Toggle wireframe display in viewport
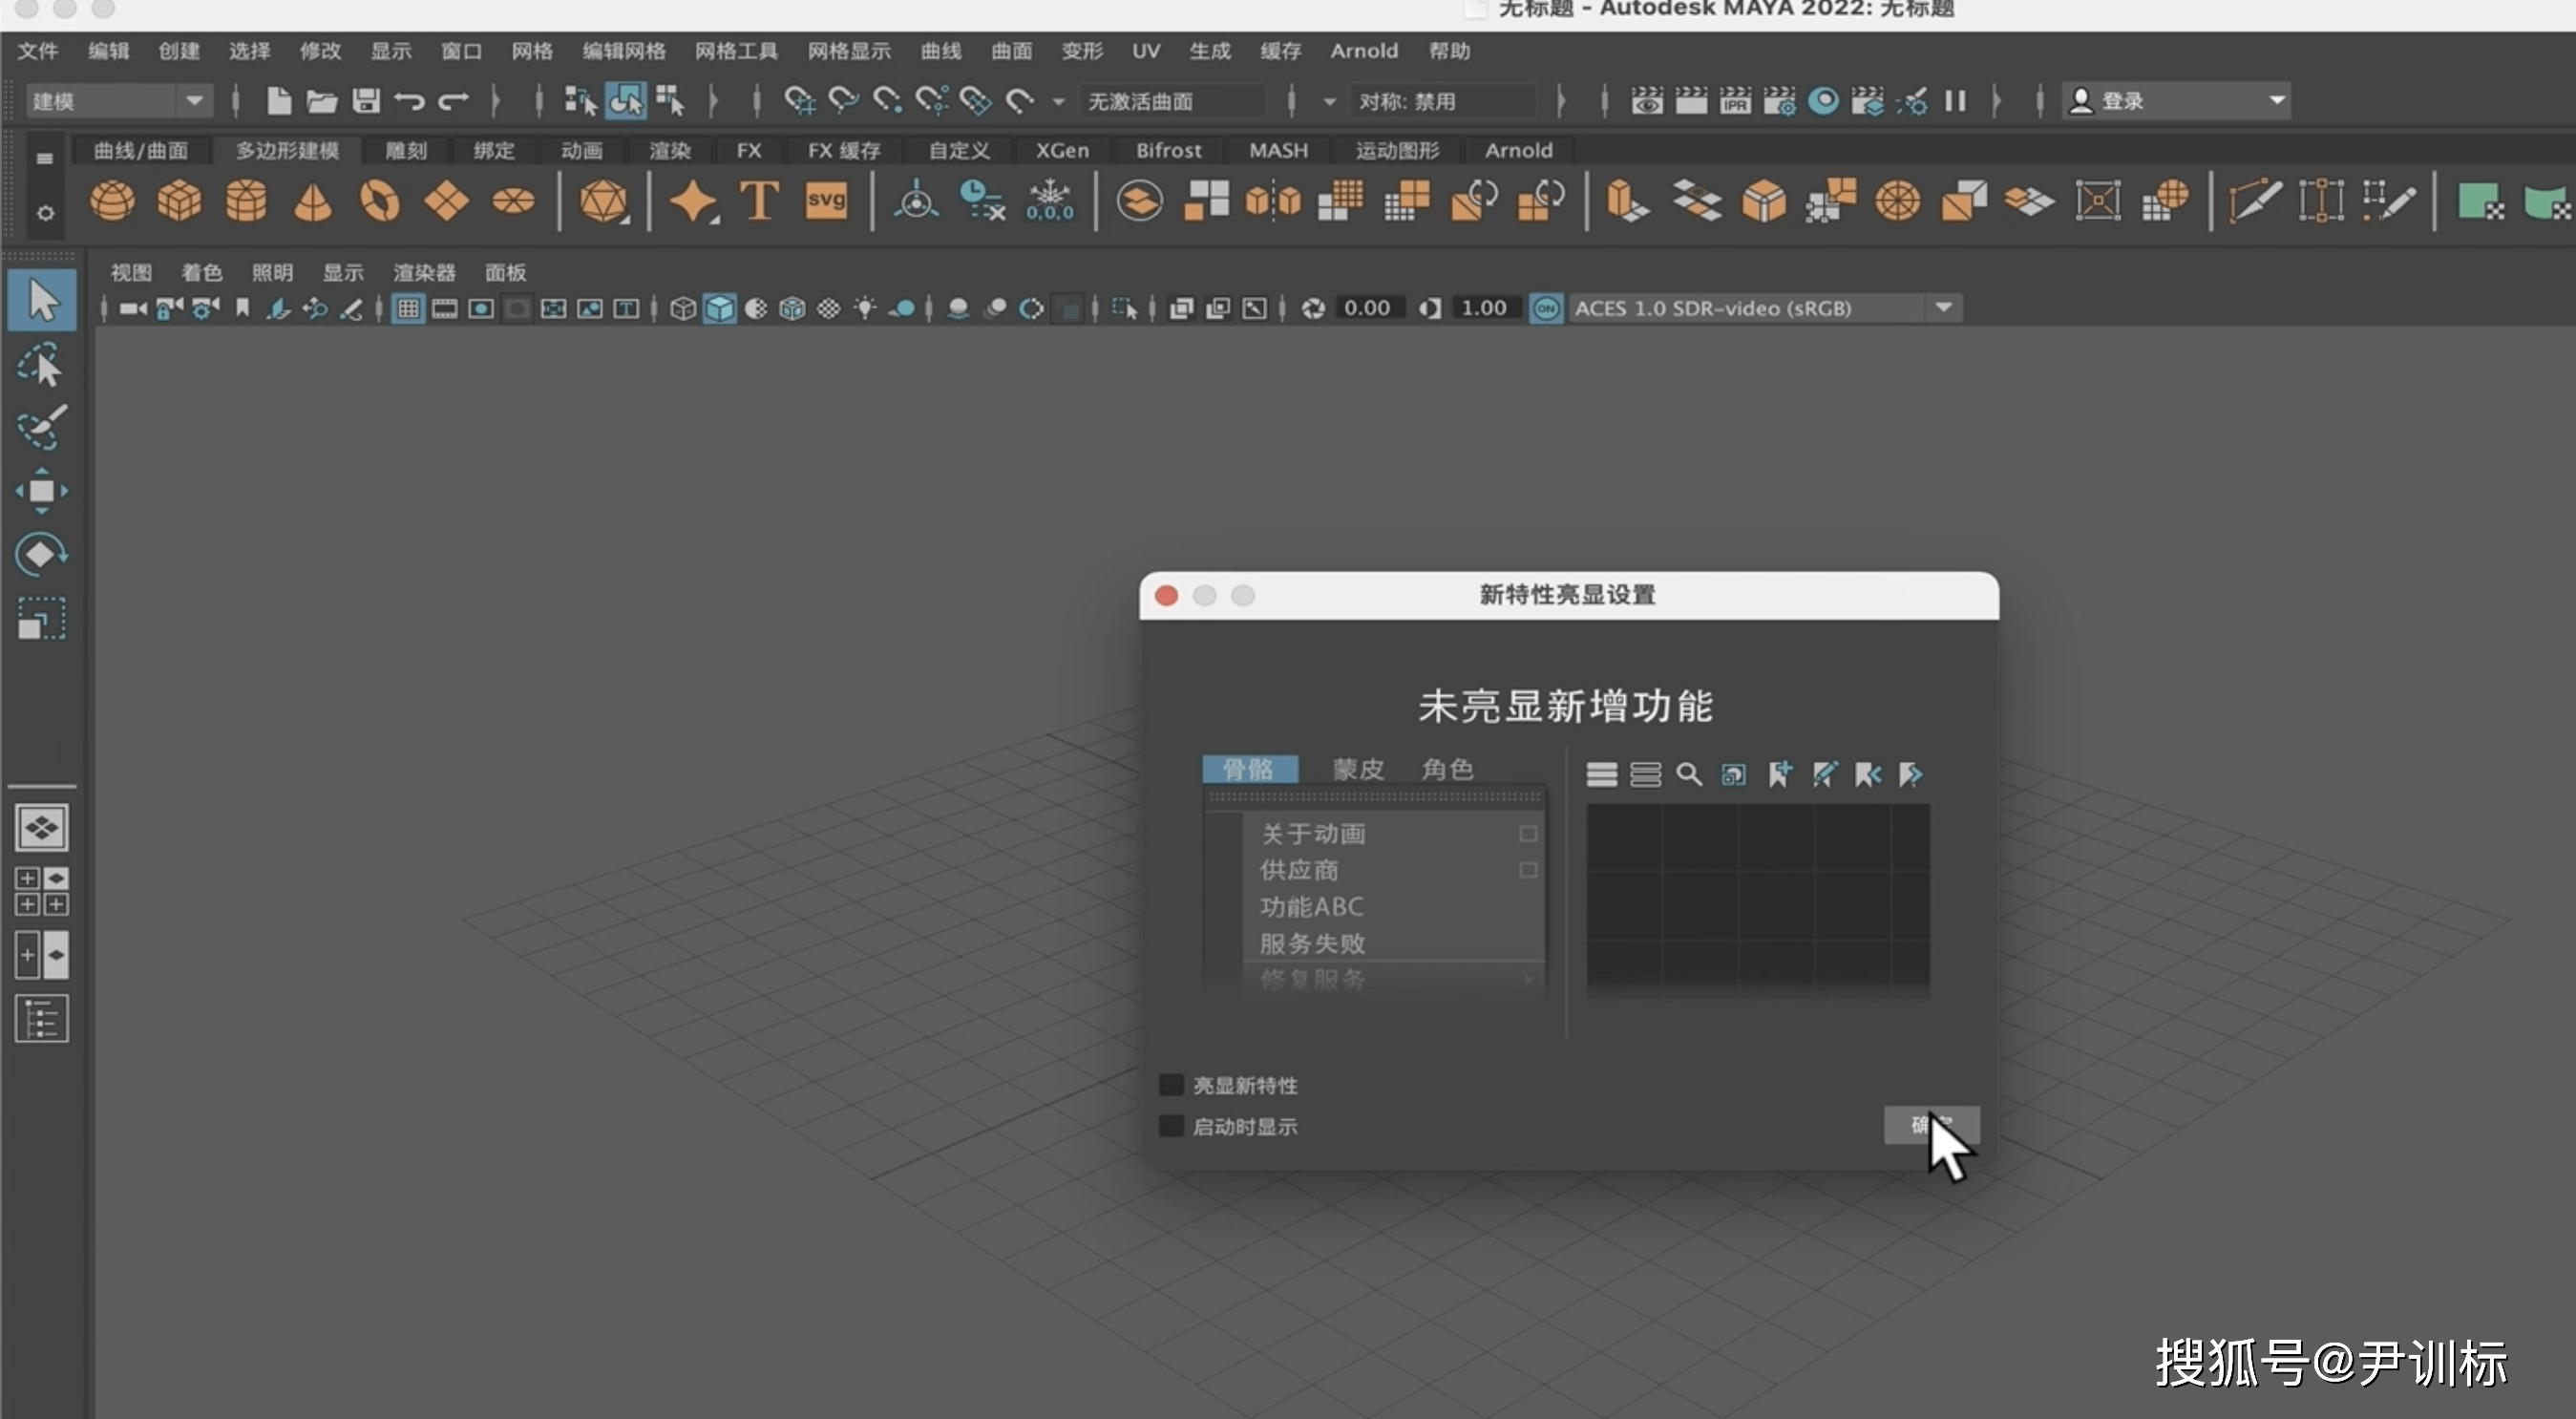This screenshot has height=1419, width=2576. tap(682, 309)
